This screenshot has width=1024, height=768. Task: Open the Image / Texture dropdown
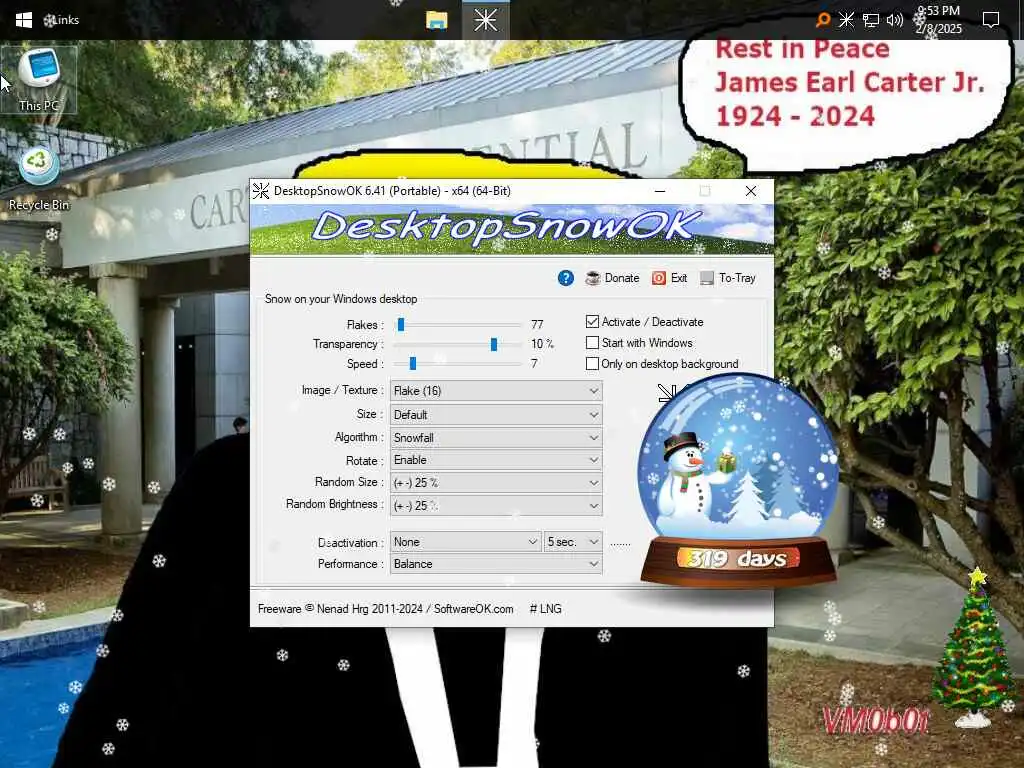[496, 391]
